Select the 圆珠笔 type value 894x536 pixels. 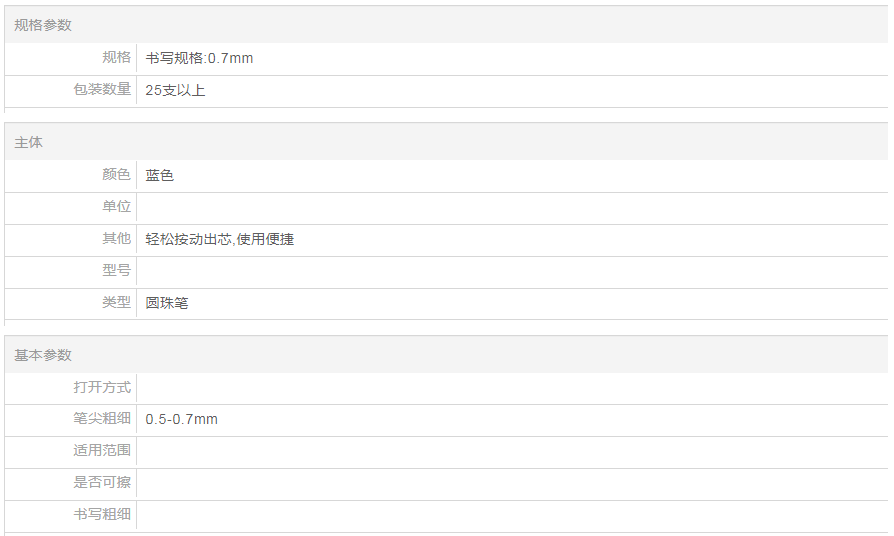[x=166, y=302]
